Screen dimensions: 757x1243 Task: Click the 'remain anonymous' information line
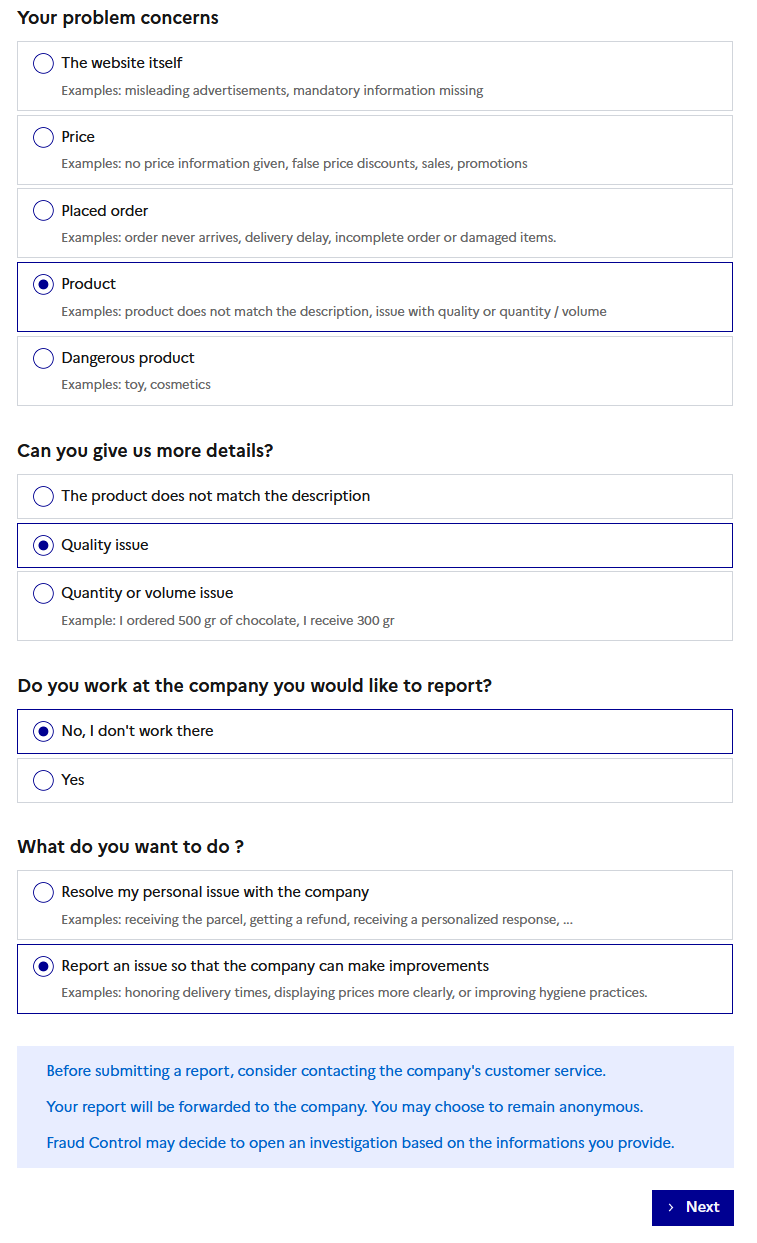344,1107
